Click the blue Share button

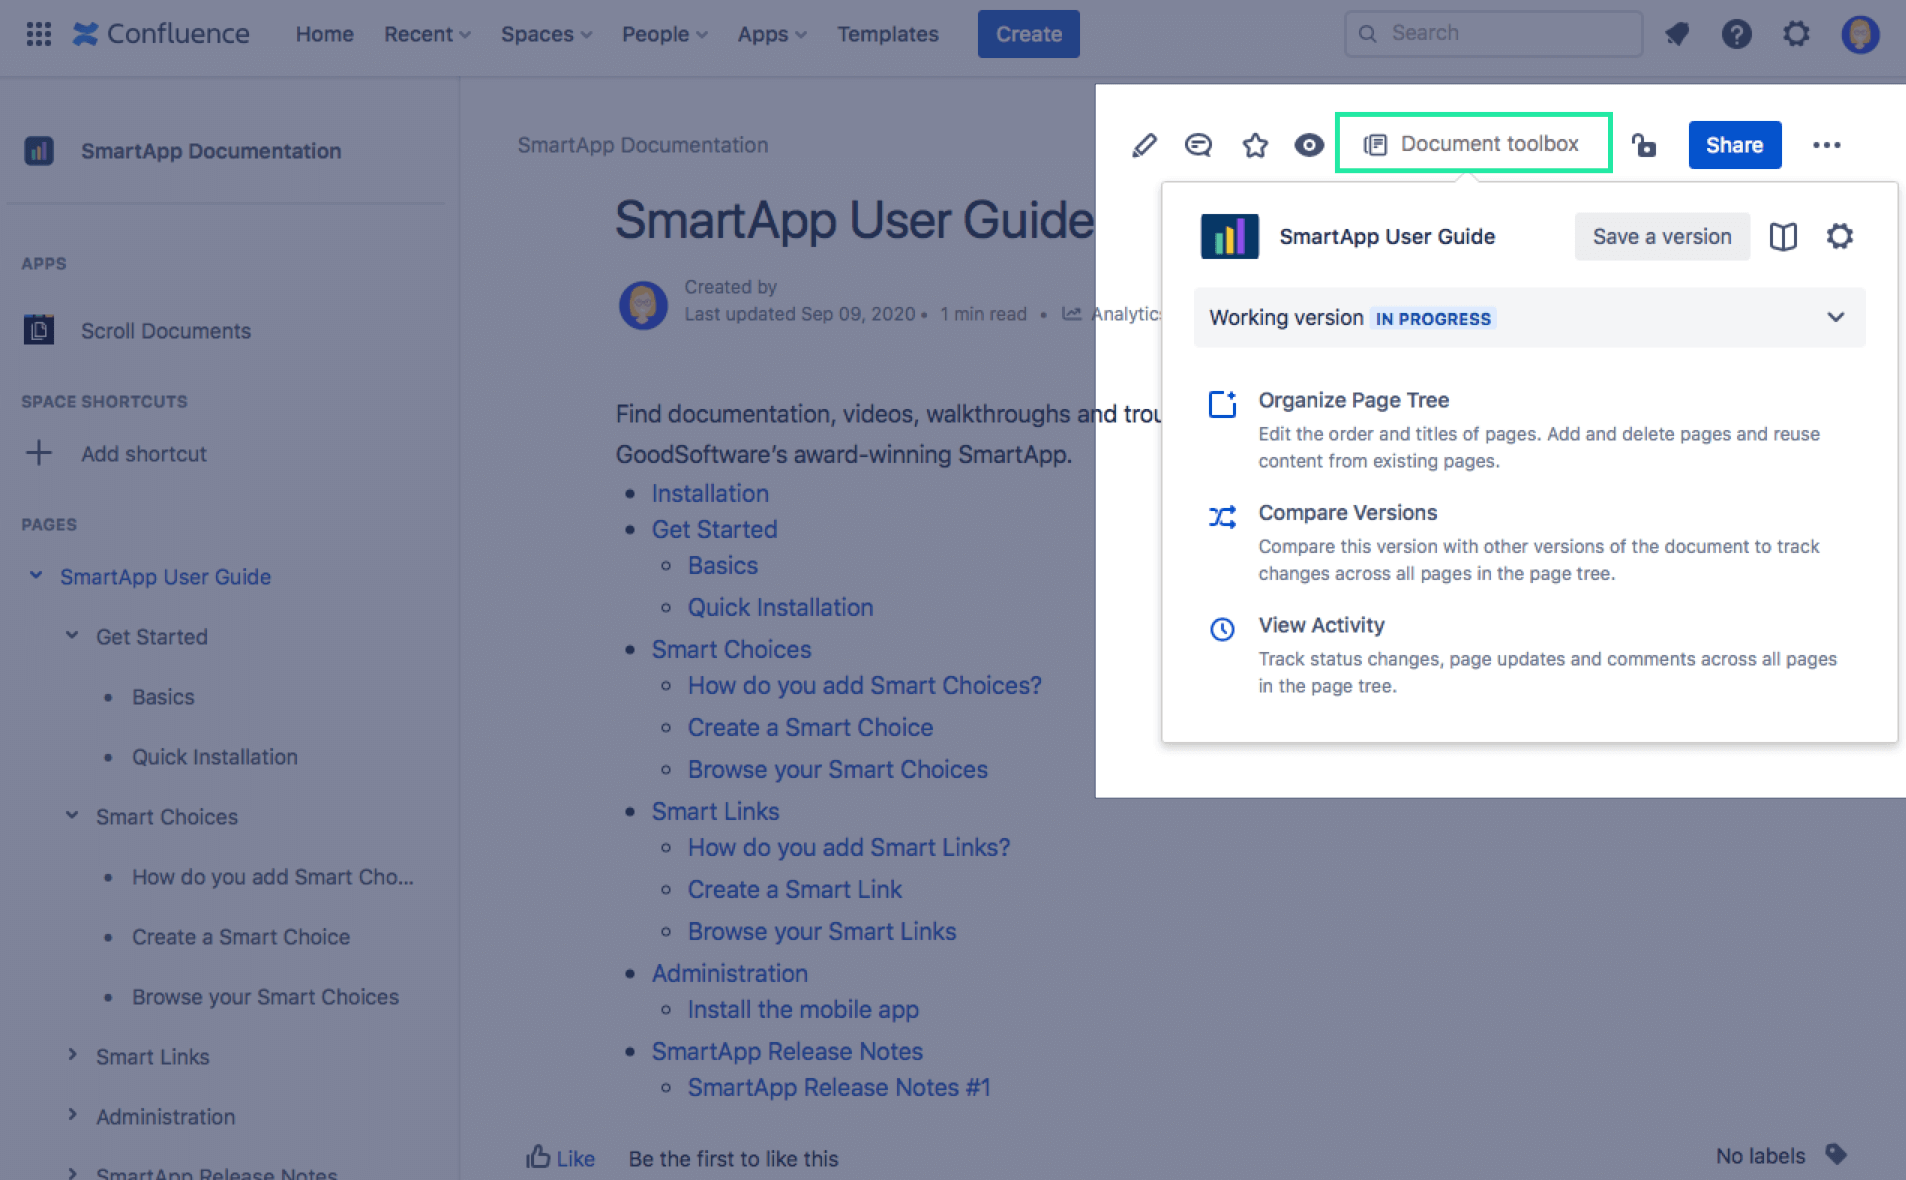[1734, 145]
